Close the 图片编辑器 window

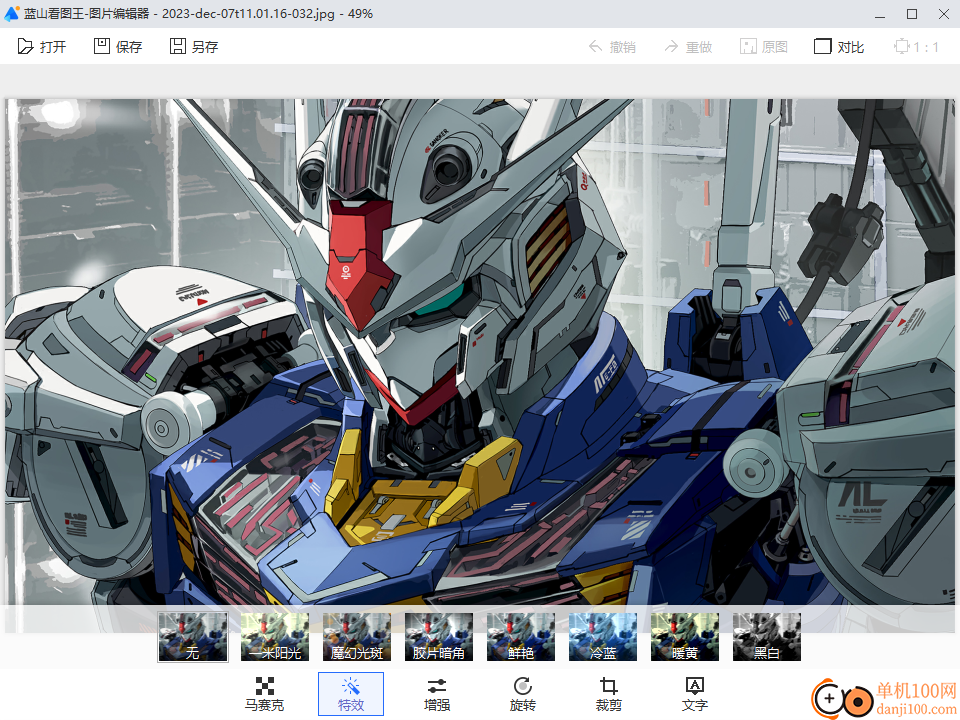(x=944, y=14)
